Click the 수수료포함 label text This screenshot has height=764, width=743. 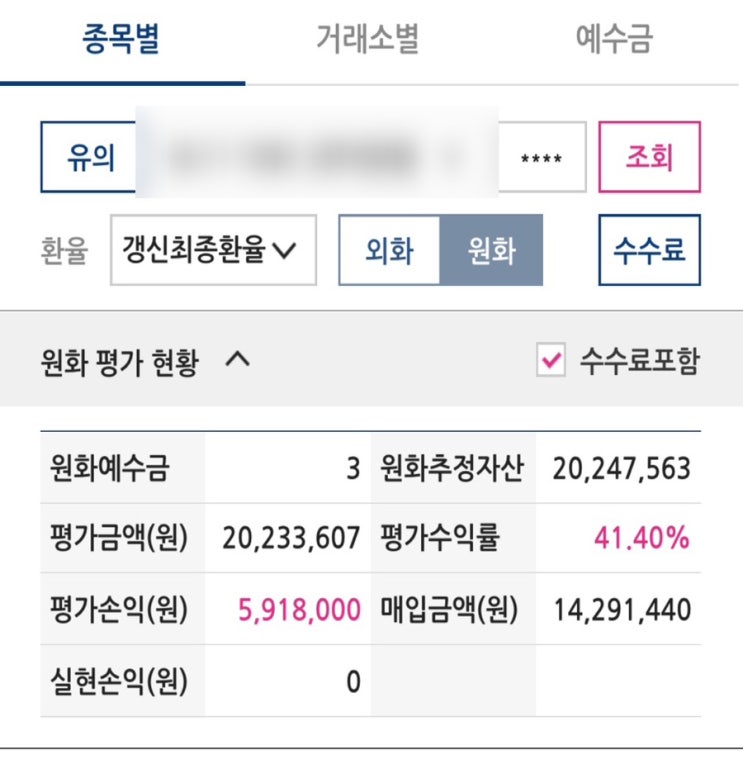(639, 361)
